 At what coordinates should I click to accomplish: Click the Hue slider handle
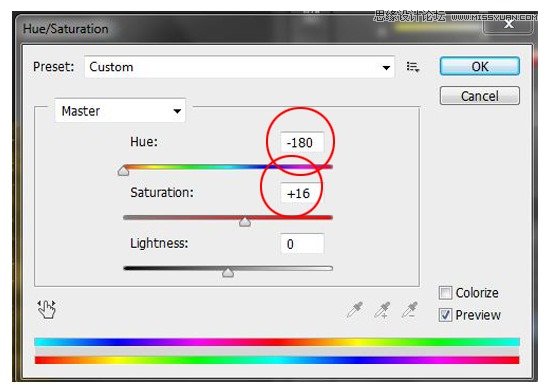coord(123,171)
